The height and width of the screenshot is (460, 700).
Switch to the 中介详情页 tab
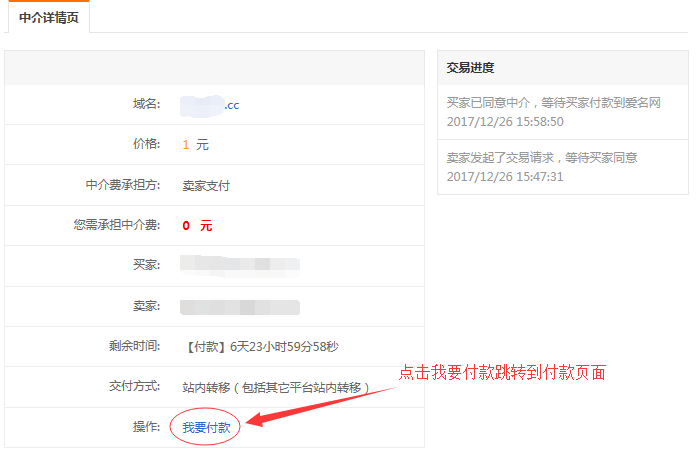click(x=48, y=18)
